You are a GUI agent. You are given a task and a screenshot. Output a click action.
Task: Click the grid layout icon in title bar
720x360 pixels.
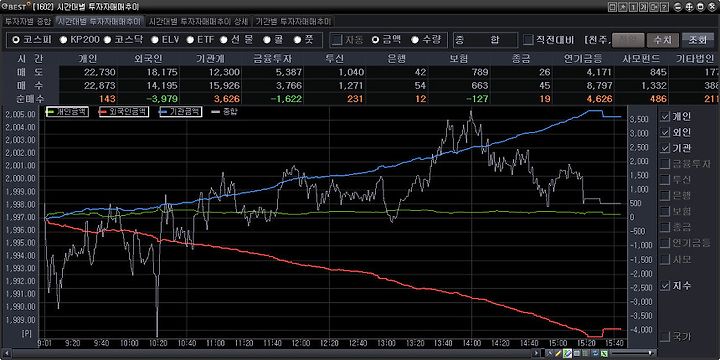(612, 7)
